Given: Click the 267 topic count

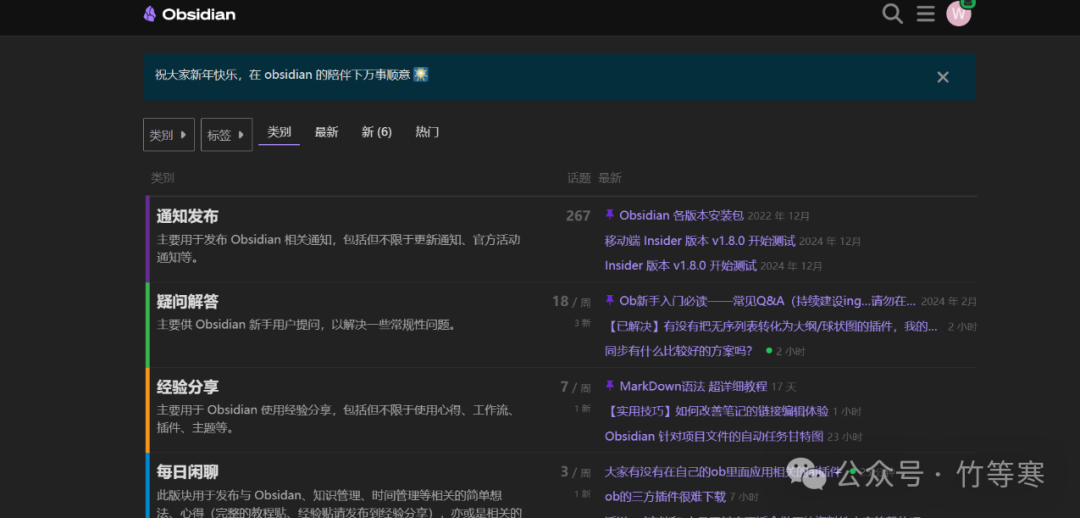Looking at the screenshot, I should (578, 216).
